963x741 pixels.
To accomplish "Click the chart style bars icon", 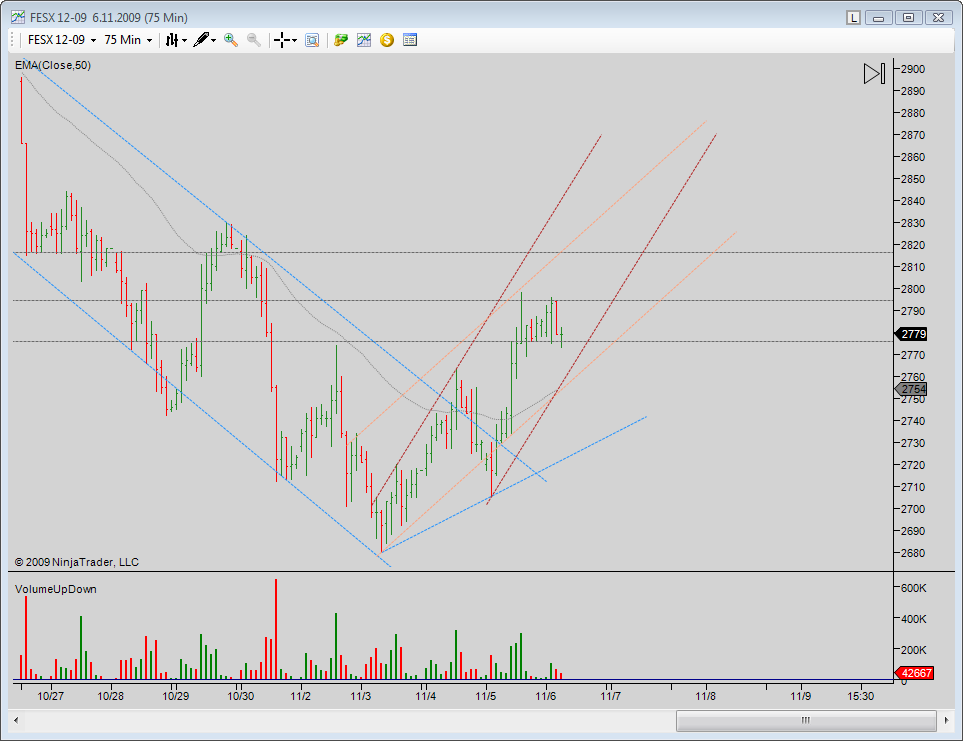I will pyautogui.click(x=172, y=40).
